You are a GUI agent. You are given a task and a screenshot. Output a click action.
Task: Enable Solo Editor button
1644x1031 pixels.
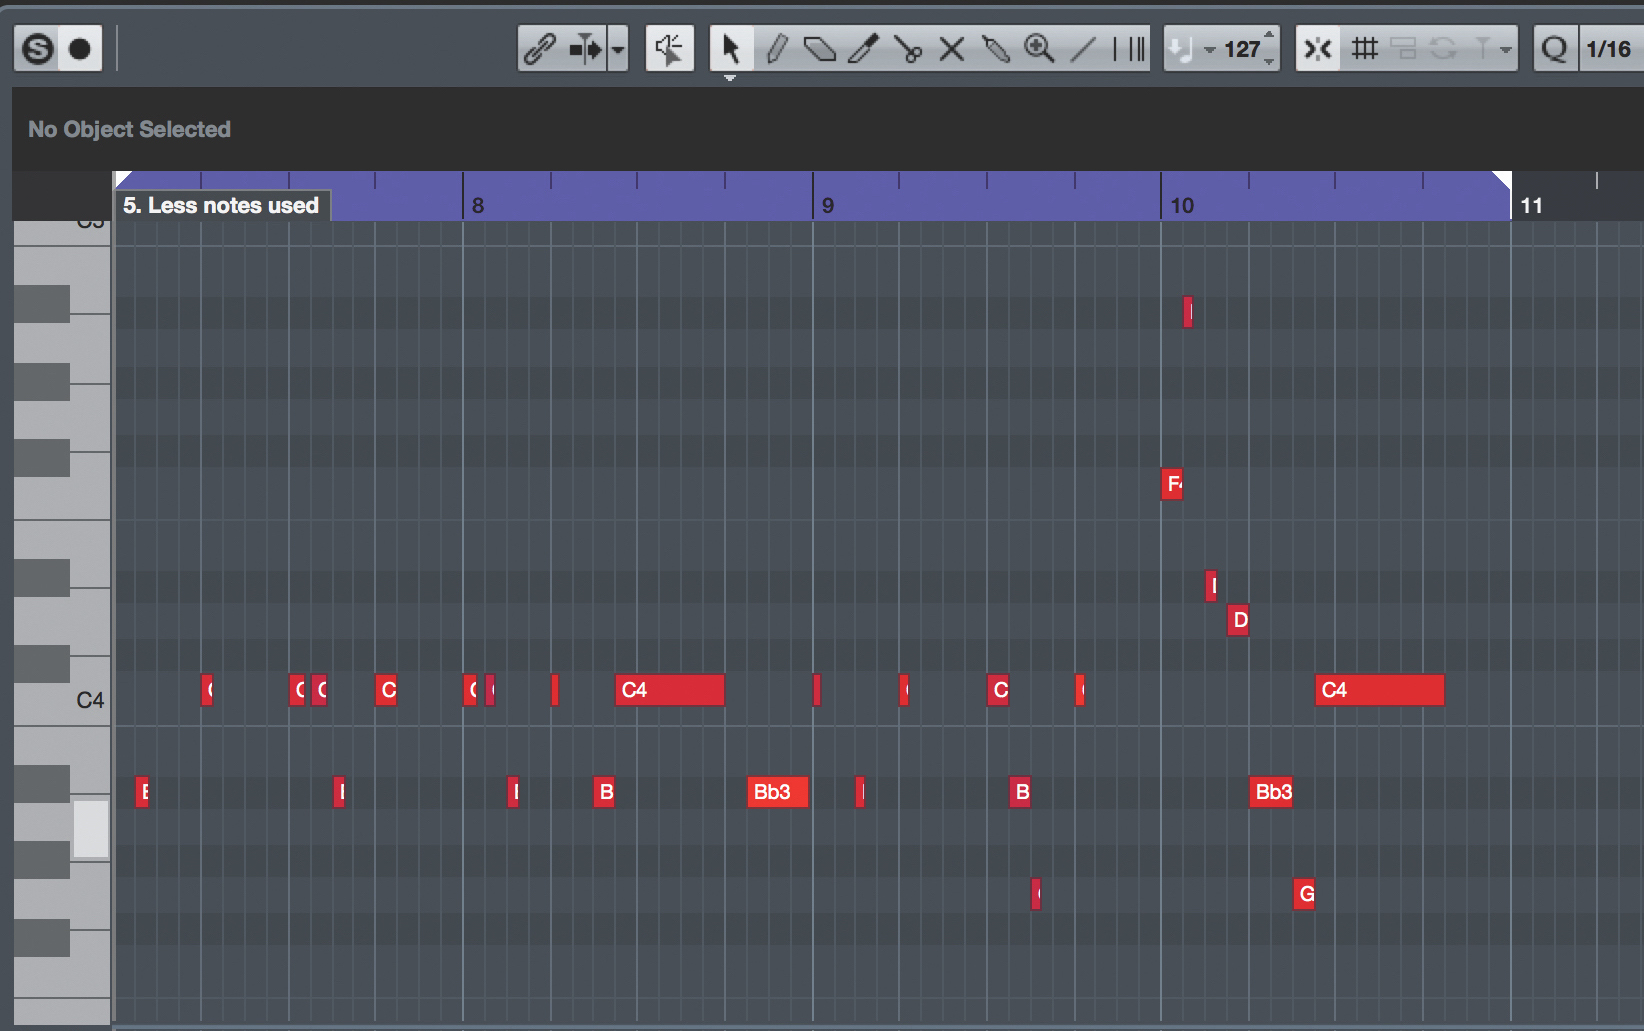(37, 48)
